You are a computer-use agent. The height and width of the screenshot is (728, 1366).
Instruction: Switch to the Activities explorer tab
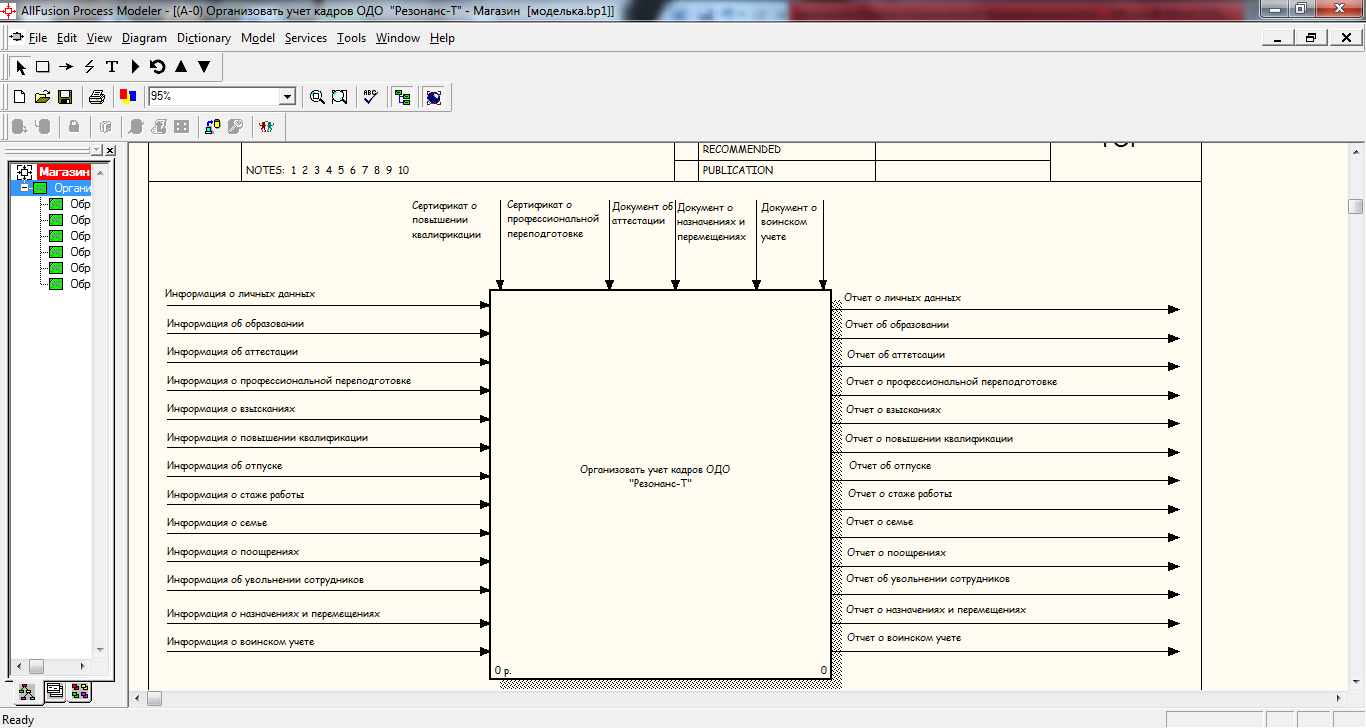(x=26, y=690)
